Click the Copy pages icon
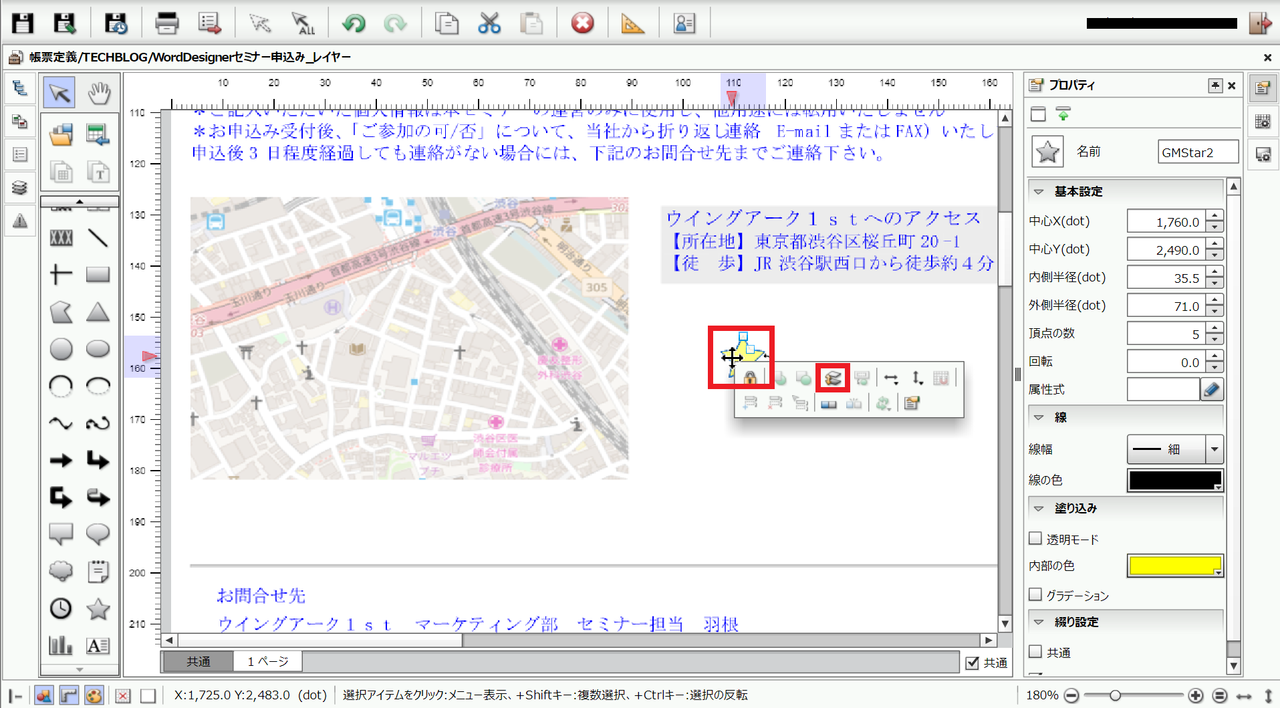This screenshot has width=1280, height=708. [x=447, y=22]
